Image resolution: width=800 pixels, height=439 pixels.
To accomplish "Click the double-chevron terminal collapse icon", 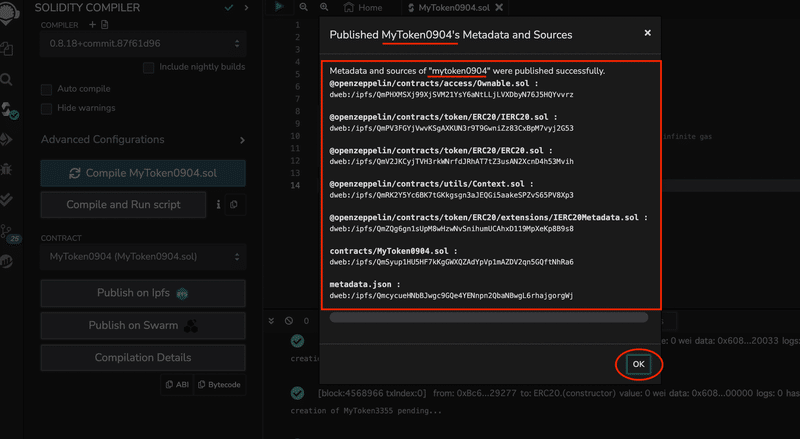I will [x=271, y=321].
